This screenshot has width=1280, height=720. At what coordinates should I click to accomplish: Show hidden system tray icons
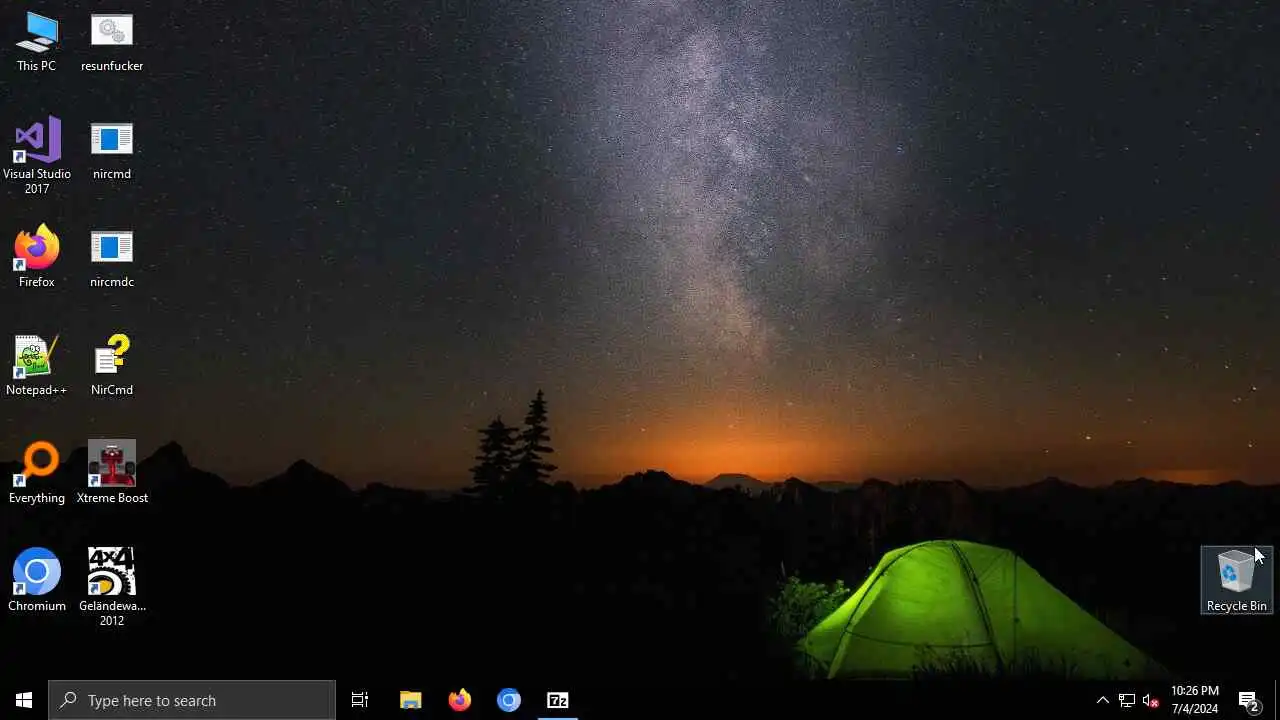click(x=1103, y=700)
